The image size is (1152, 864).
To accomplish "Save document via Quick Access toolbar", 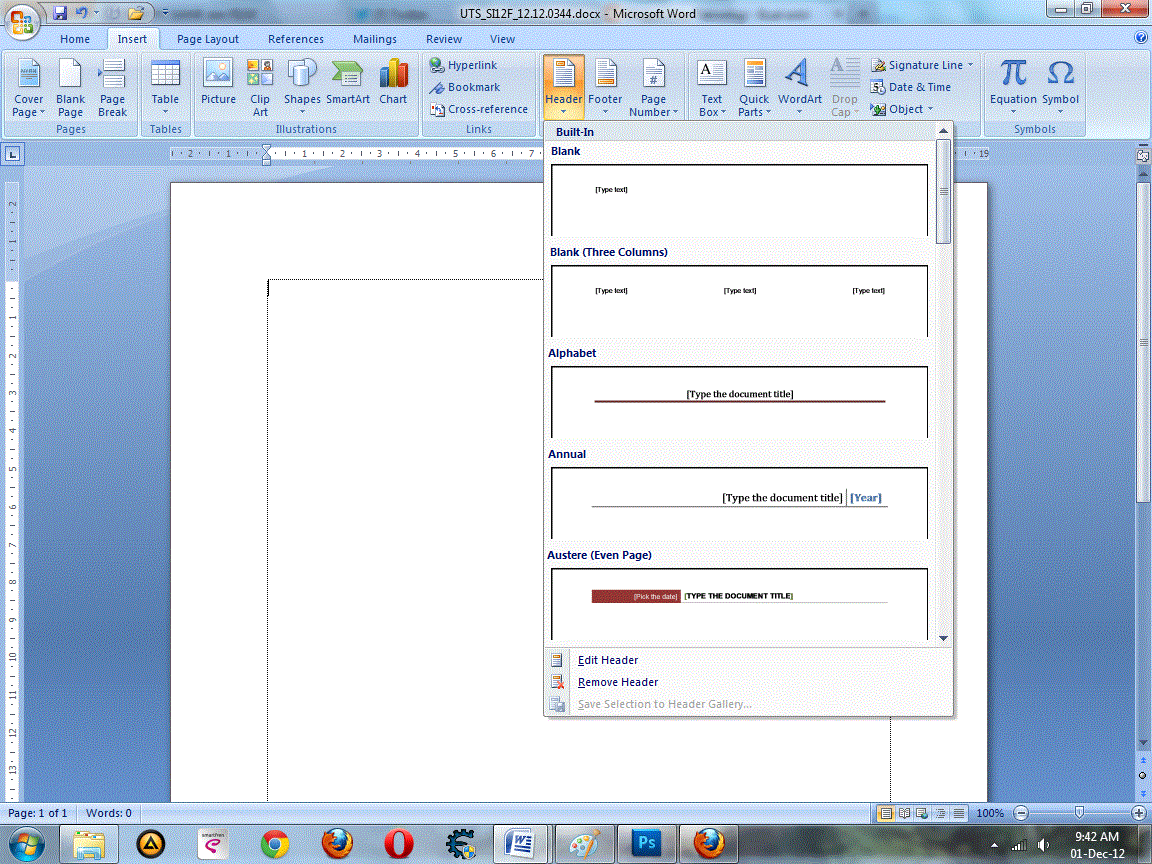I will click(x=60, y=12).
